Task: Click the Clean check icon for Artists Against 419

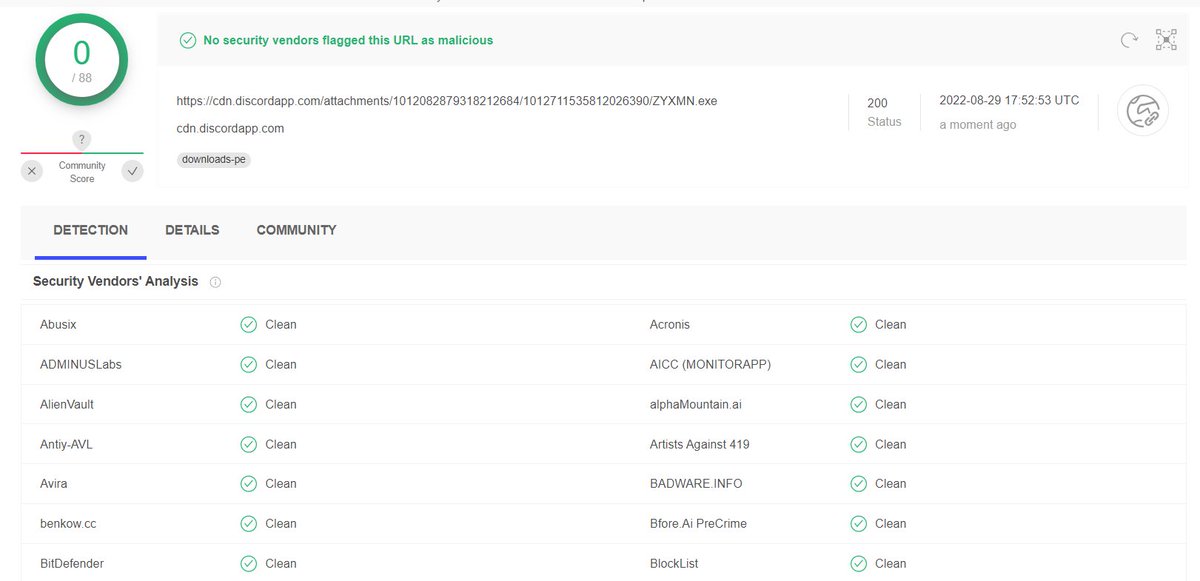Action: pyautogui.click(x=858, y=444)
